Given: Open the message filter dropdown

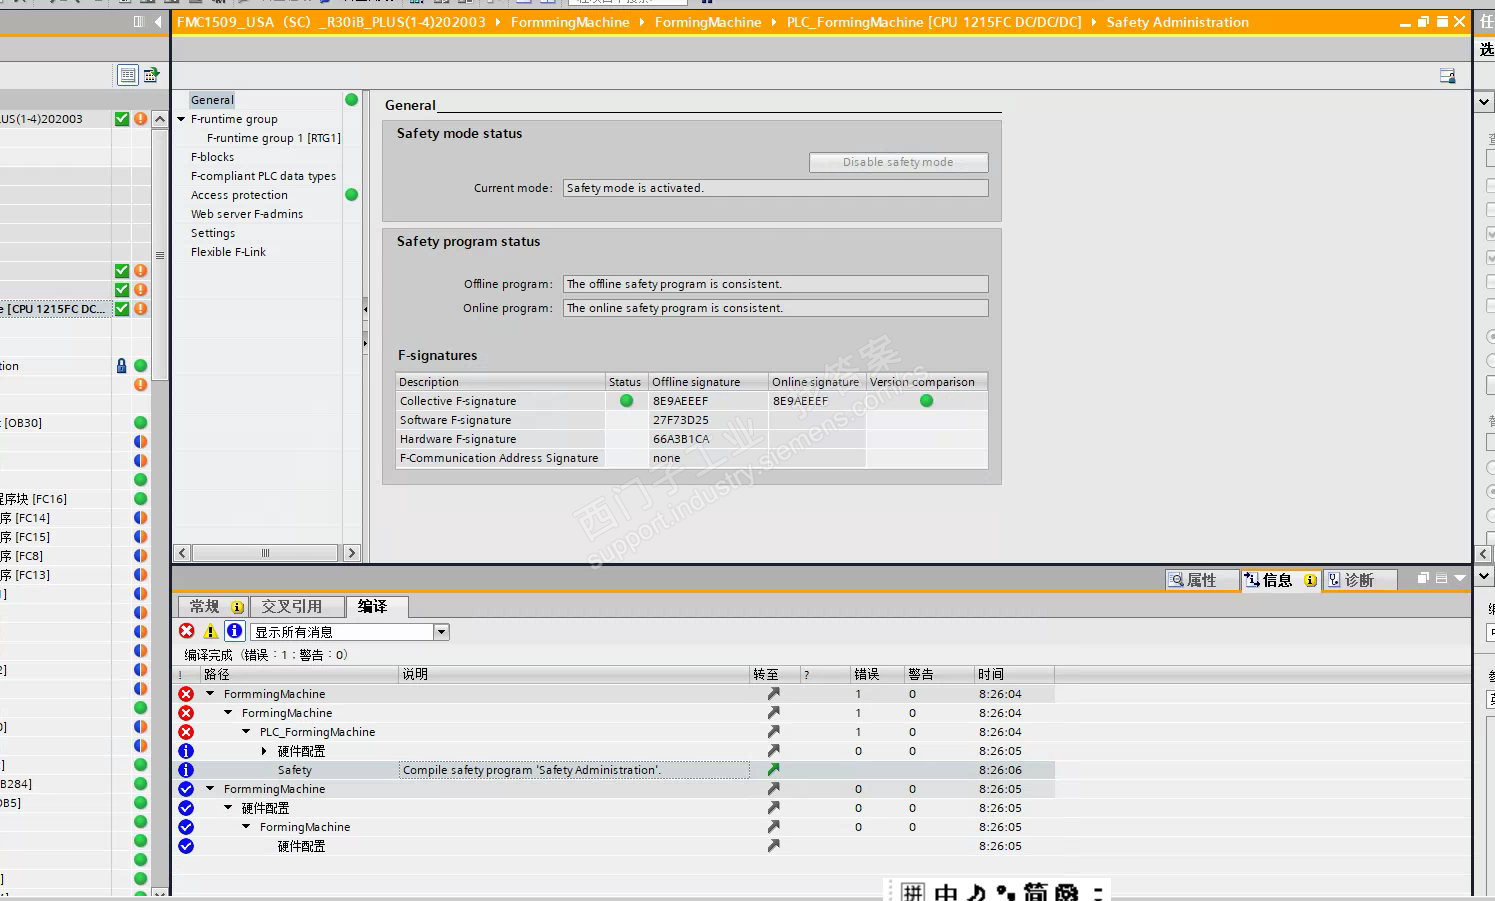Looking at the screenshot, I should (441, 632).
